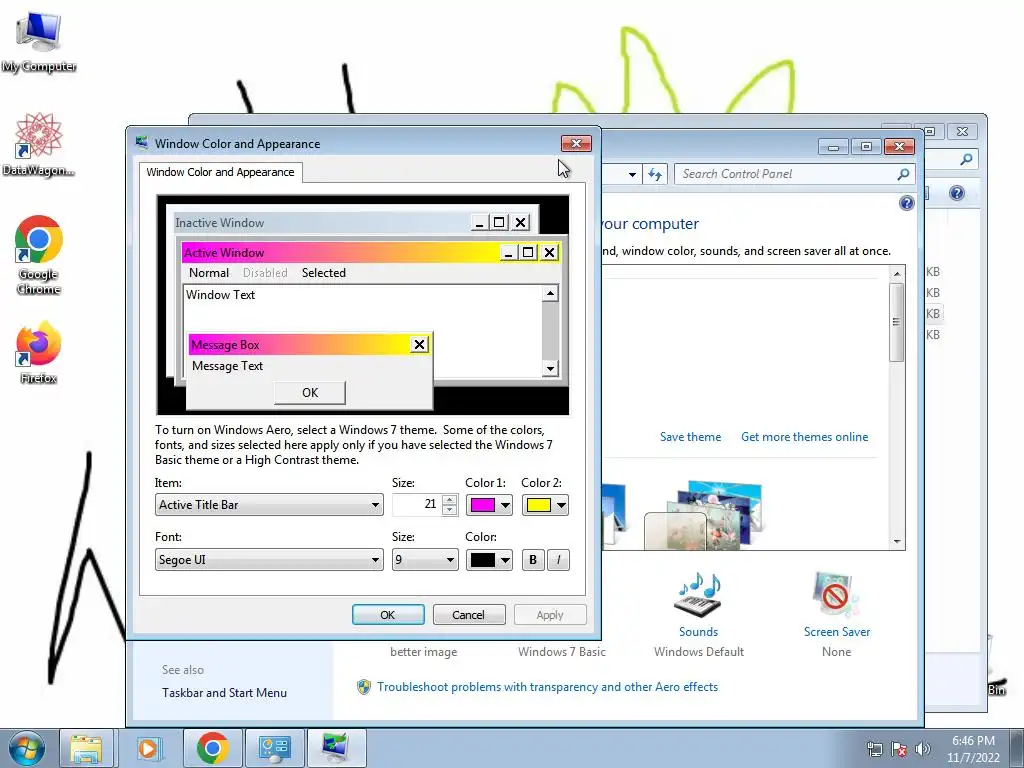Click OK in preview Message Box
The image size is (1024, 768).
pyautogui.click(x=310, y=392)
